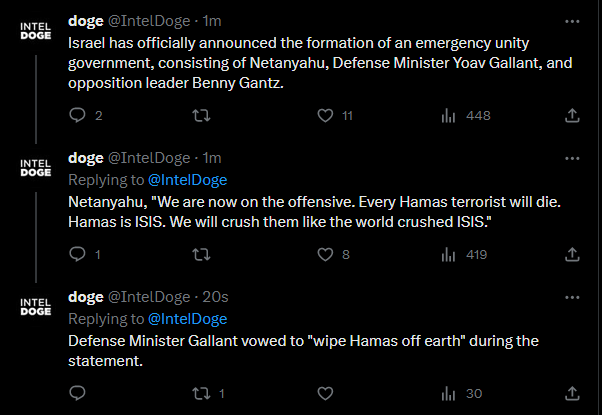Like the Netanyahu quote tweet
602x415 pixels.
coord(323,255)
